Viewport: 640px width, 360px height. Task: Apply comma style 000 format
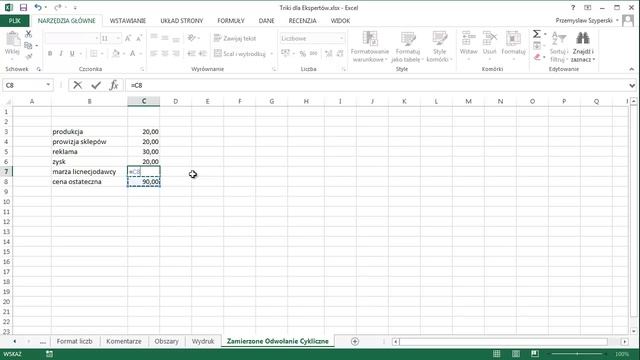(x=313, y=53)
